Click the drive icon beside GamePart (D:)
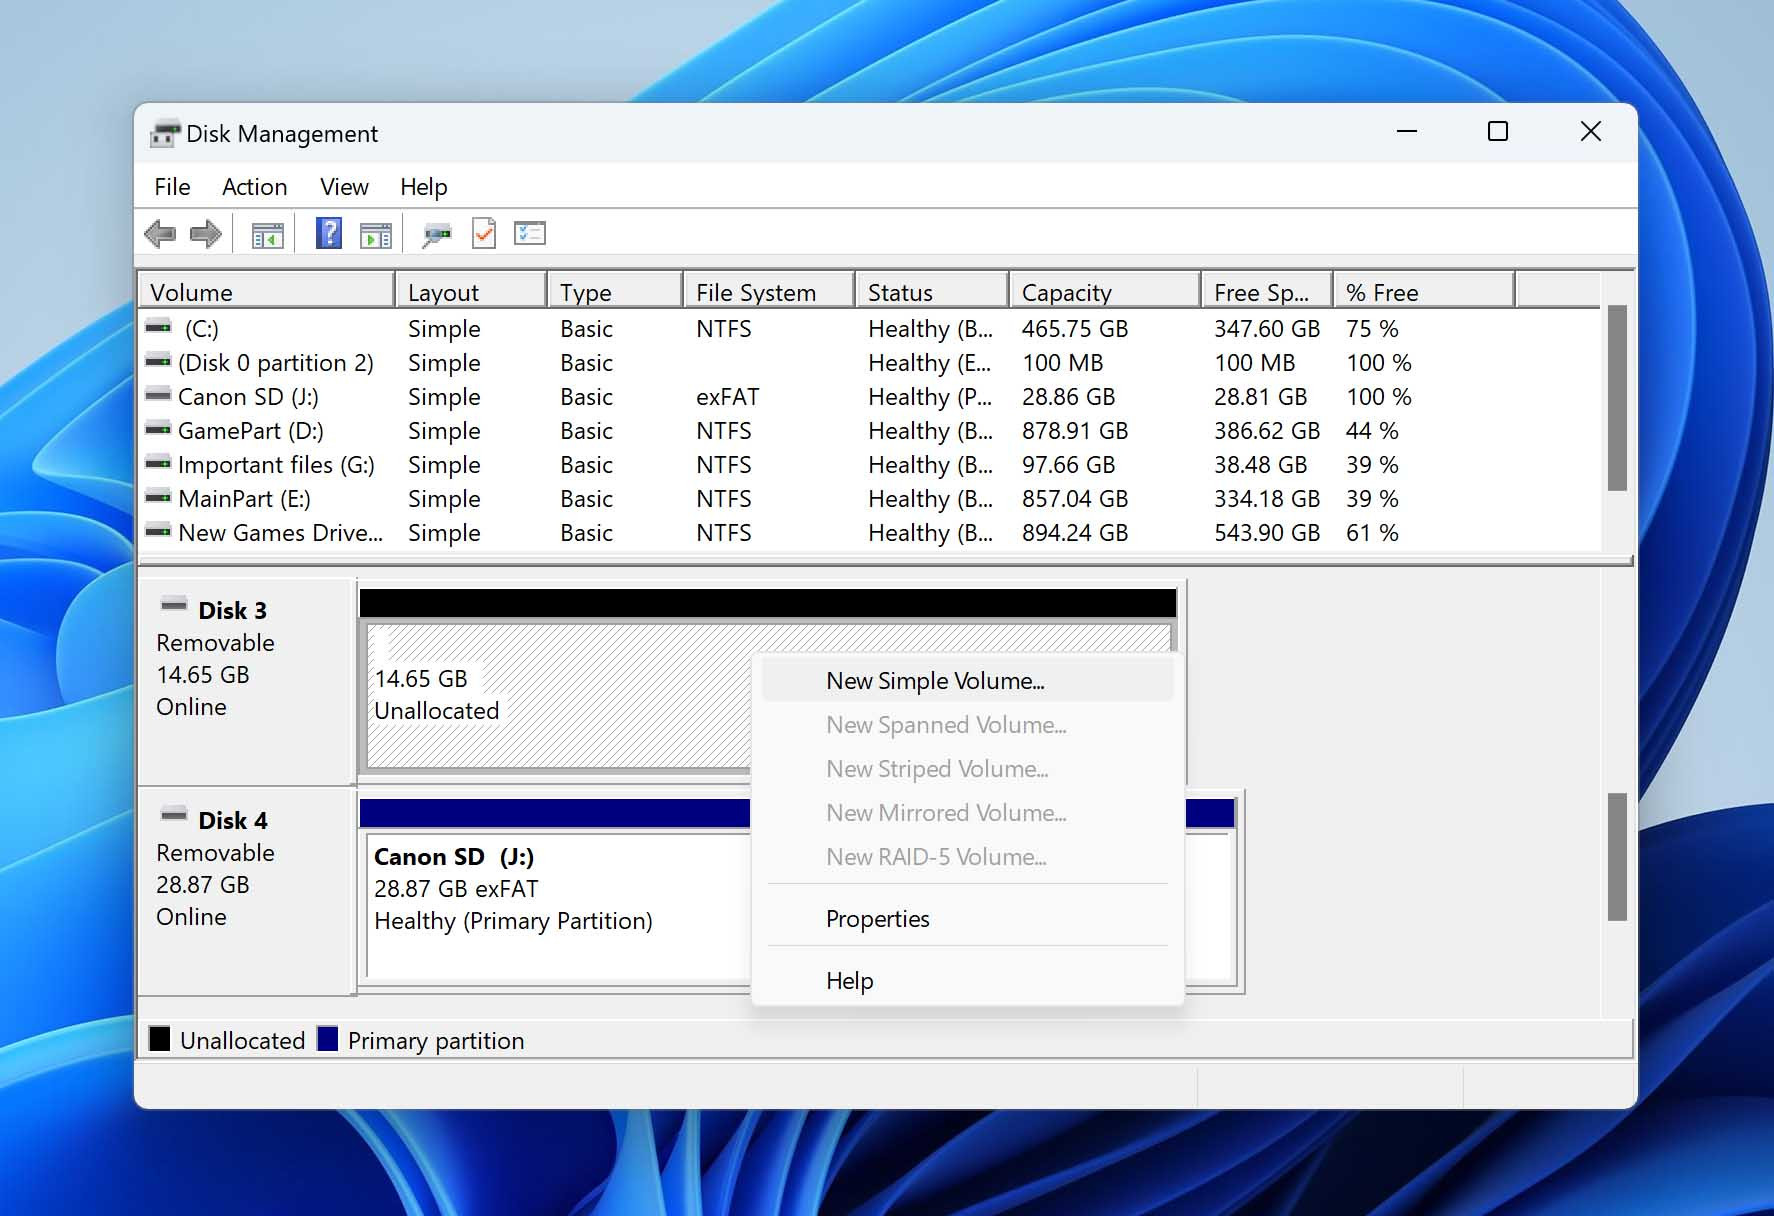This screenshot has height=1216, width=1774. point(158,429)
